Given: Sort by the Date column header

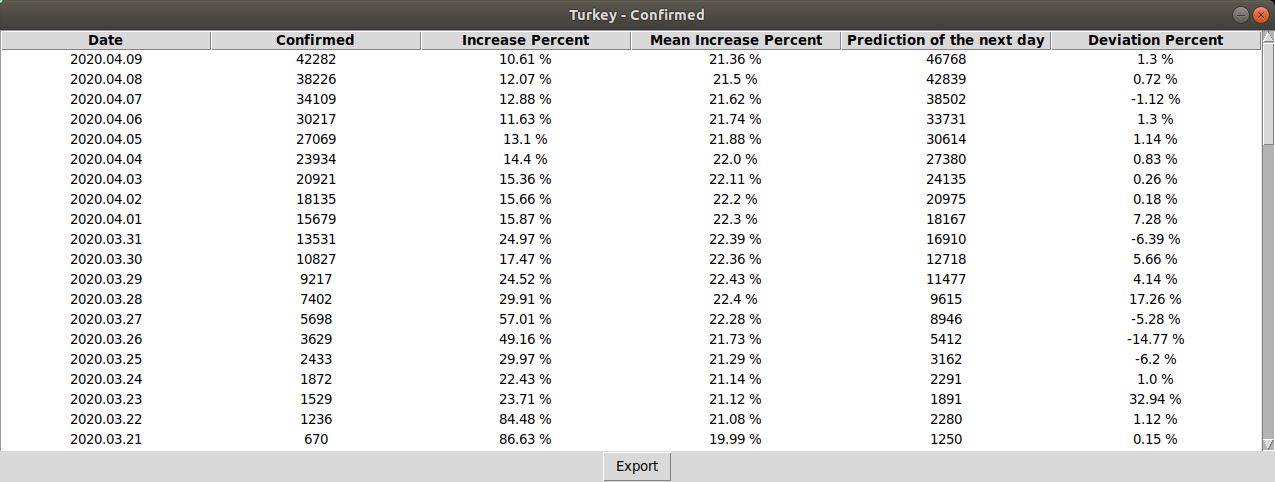Looking at the screenshot, I should 106,40.
